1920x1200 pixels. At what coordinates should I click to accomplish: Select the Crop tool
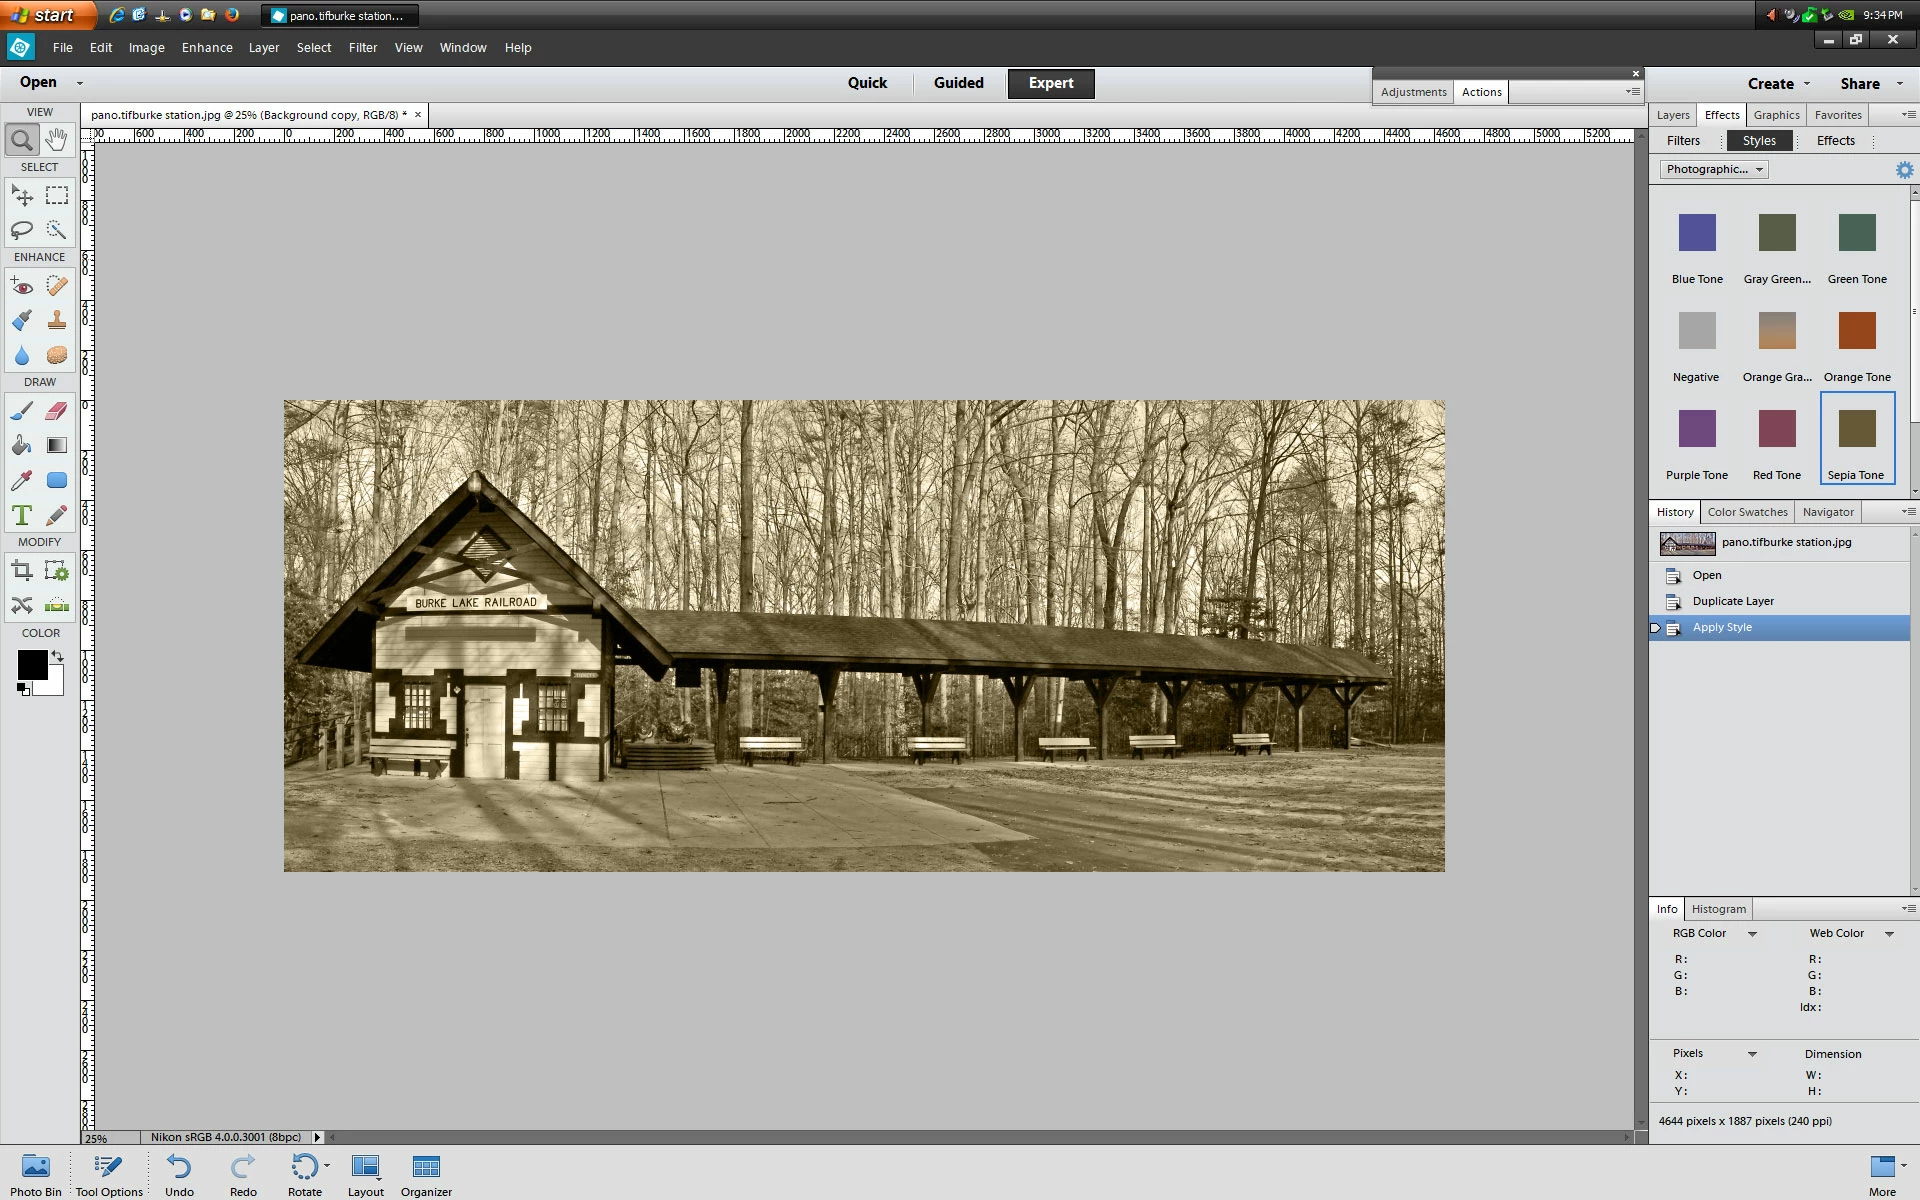(22, 571)
